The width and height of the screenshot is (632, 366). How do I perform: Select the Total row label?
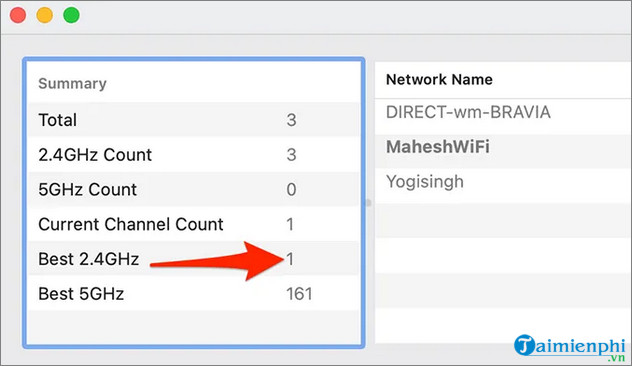pyautogui.click(x=58, y=120)
